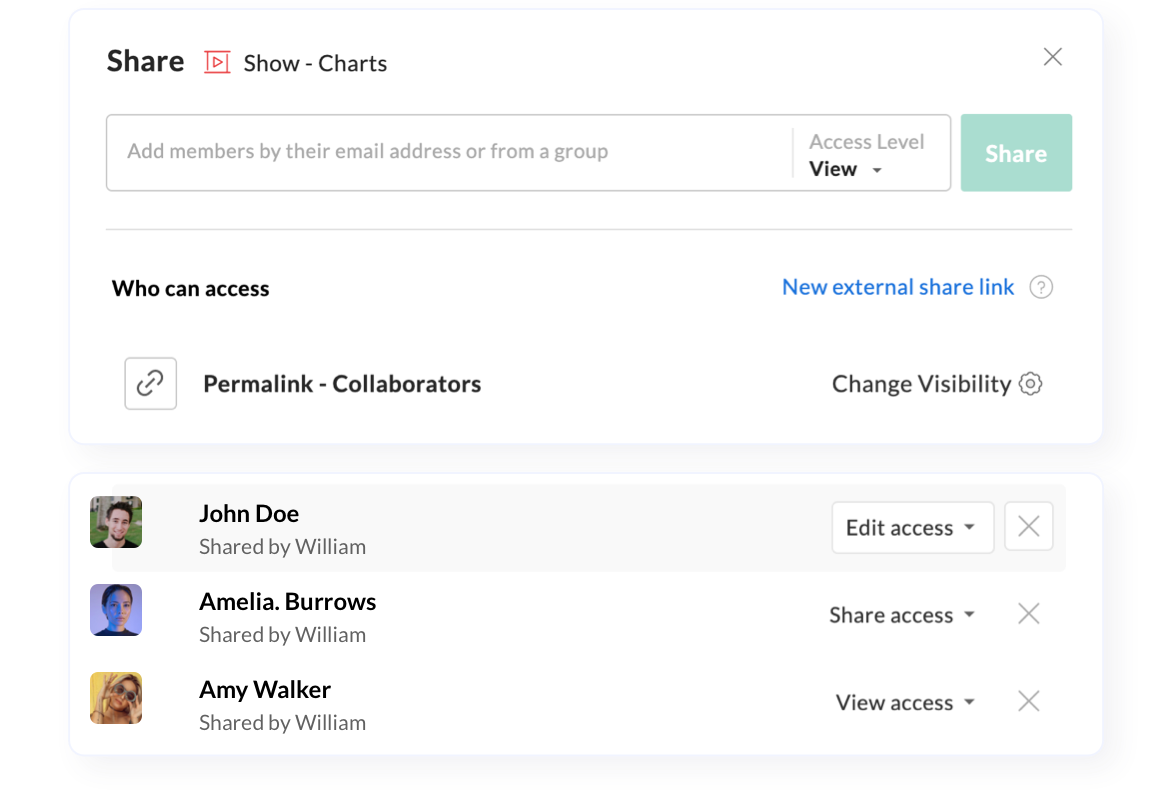Close the Share dialog
This screenshot has width=1174, height=806.
pos(1052,57)
